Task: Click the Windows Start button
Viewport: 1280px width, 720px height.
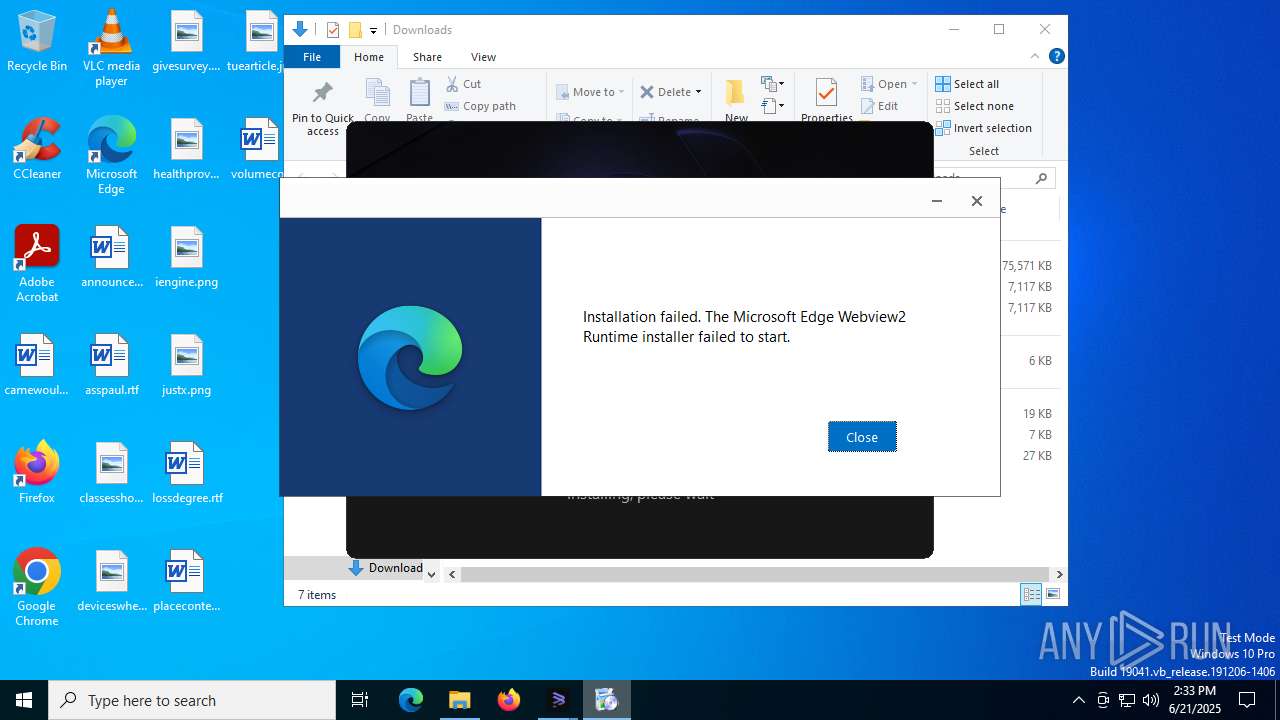Action: coord(24,700)
